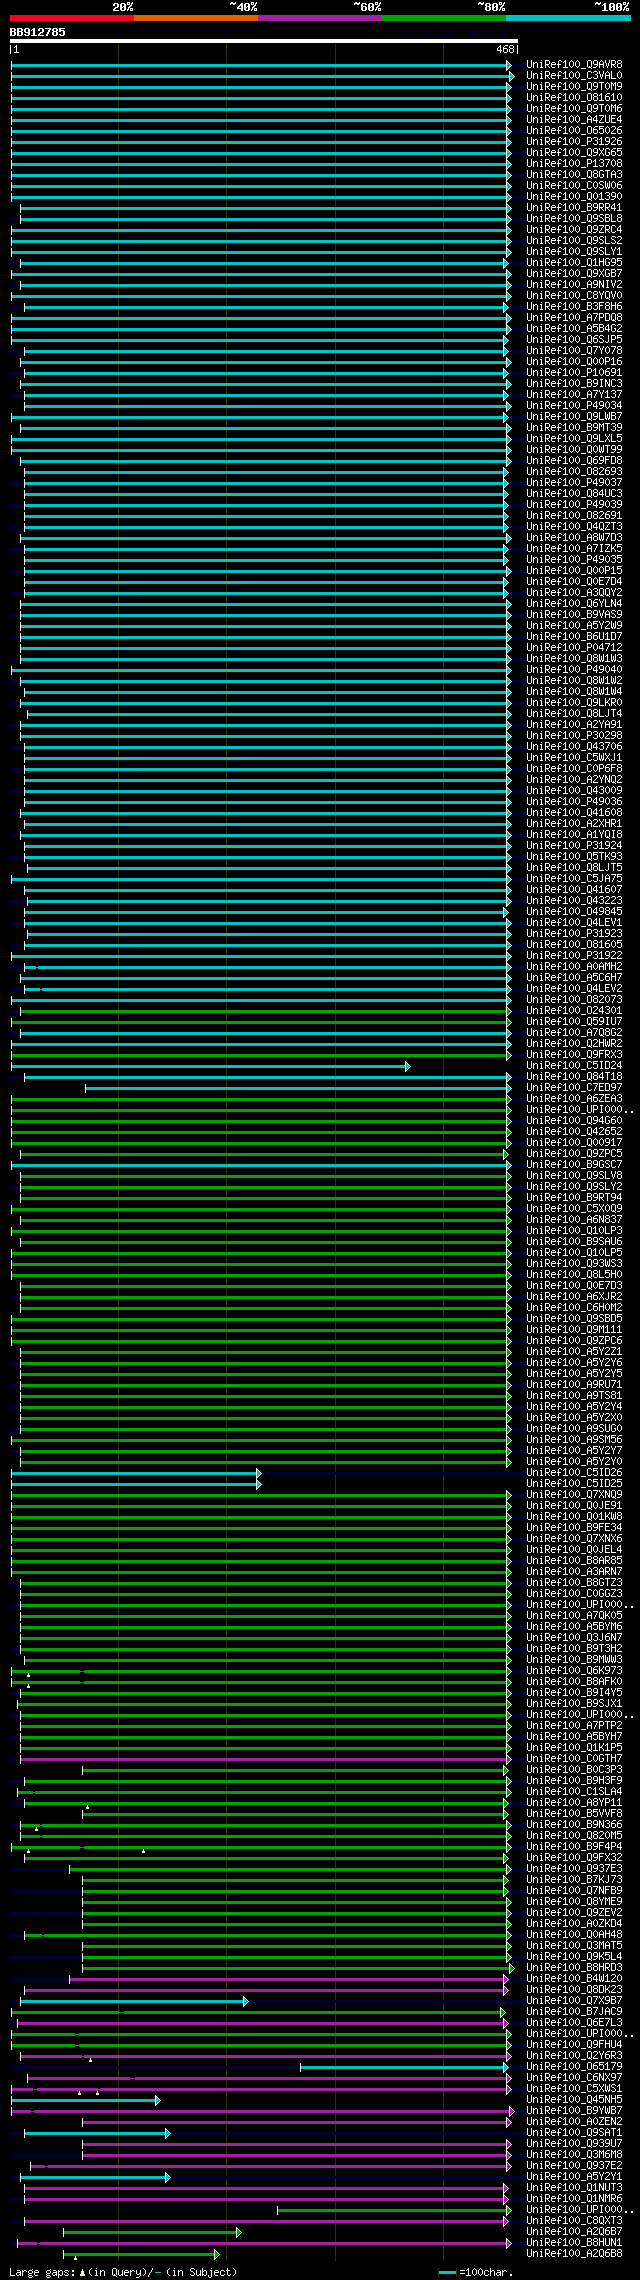
Task: Select label UniRef100_Q6SJP5
Action: coord(574,340)
